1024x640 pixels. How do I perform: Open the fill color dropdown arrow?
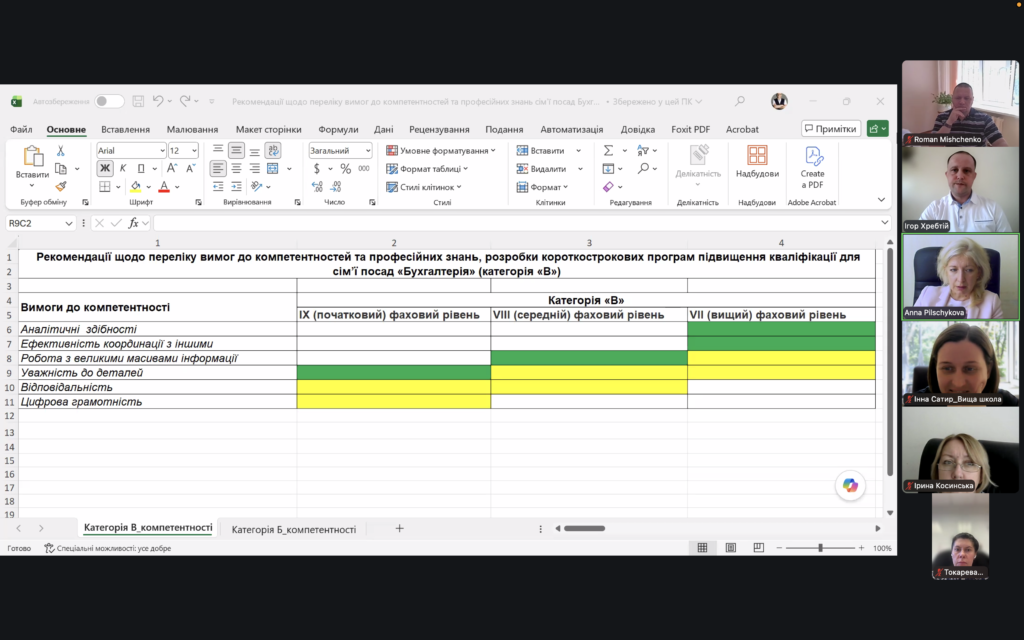[149, 187]
